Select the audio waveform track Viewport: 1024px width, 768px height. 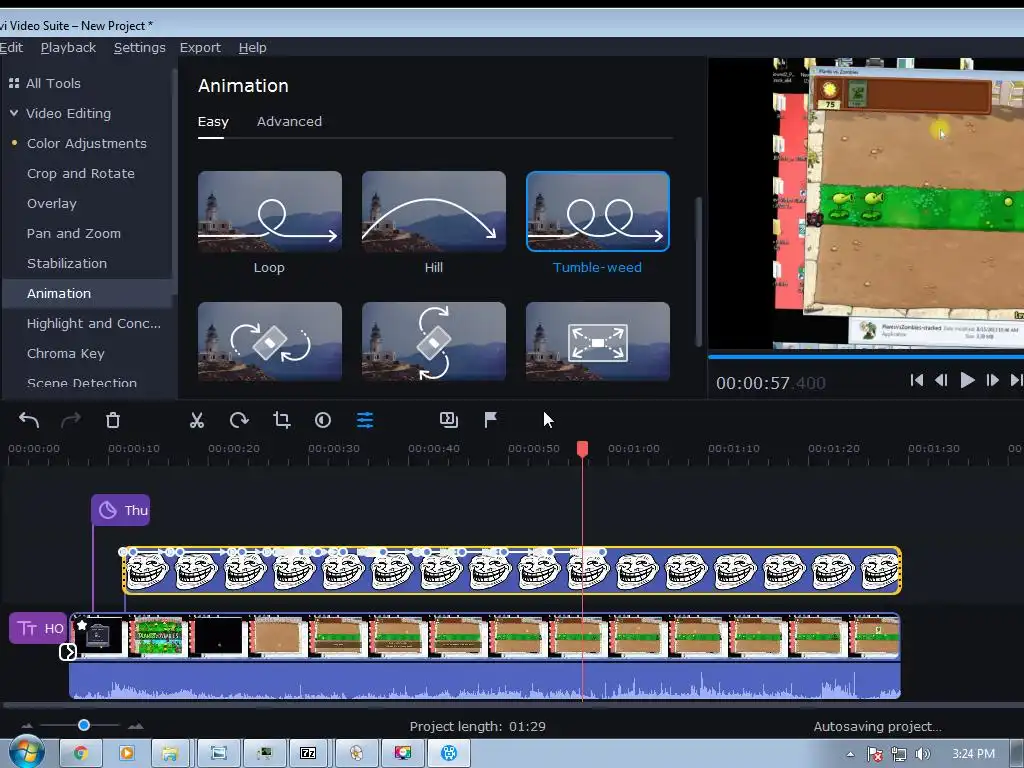[x=485, y=680]
